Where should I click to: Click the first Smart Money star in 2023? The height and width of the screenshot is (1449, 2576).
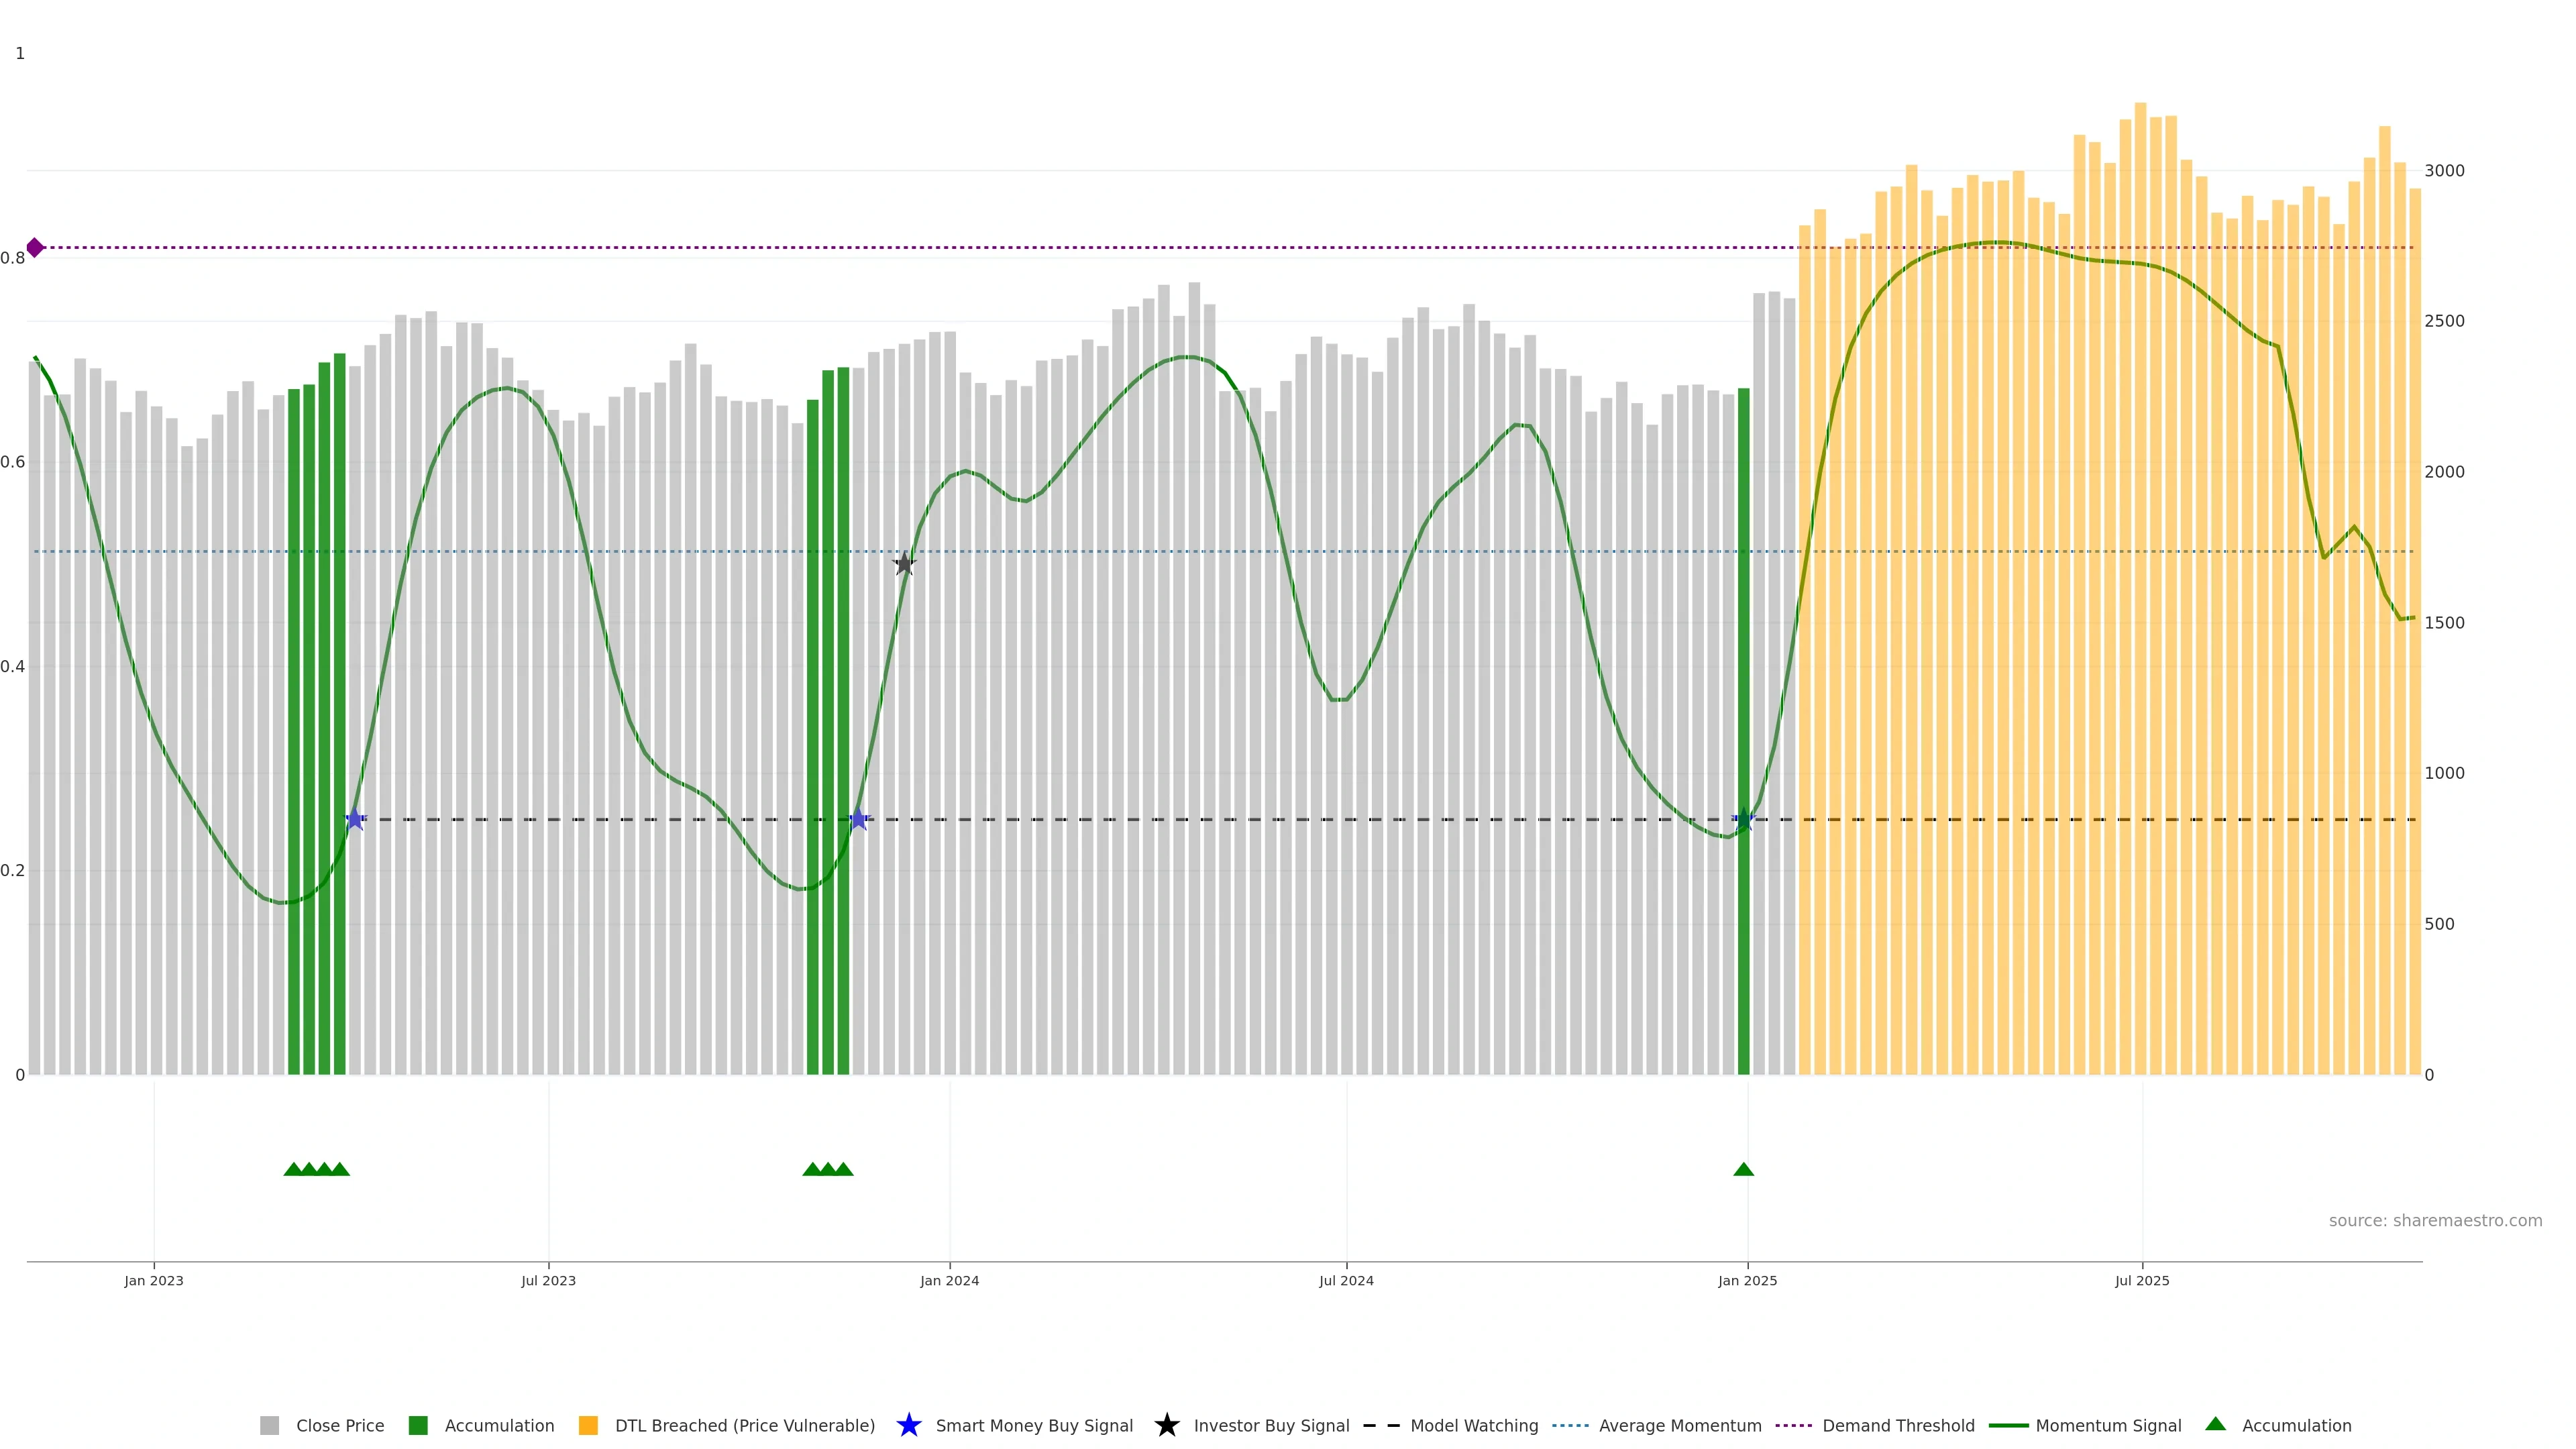tap(355, 819)
